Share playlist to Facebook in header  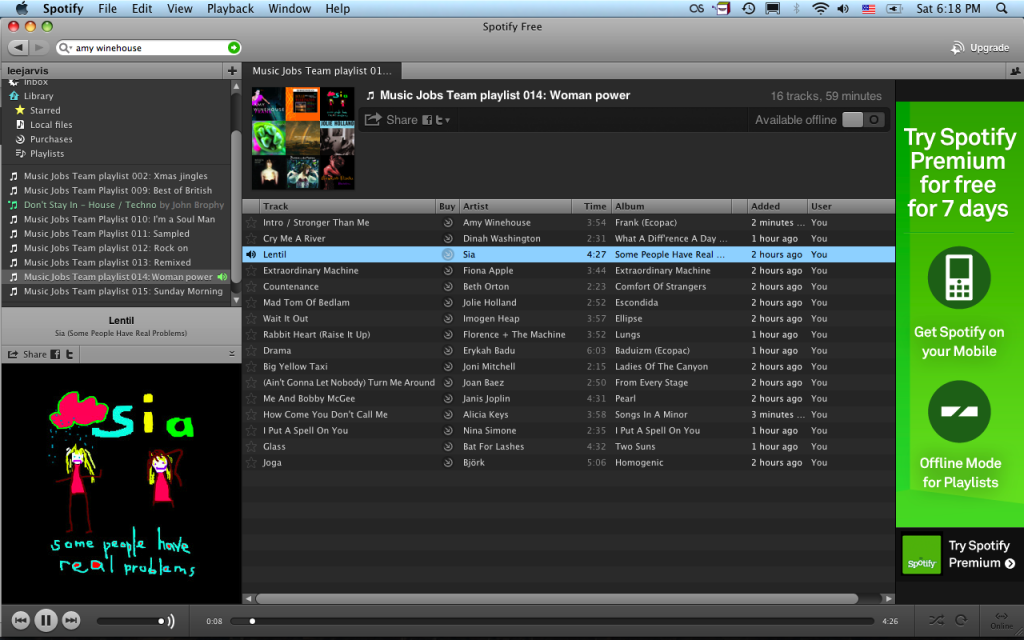pyautogui.click(x=427, y=120)
